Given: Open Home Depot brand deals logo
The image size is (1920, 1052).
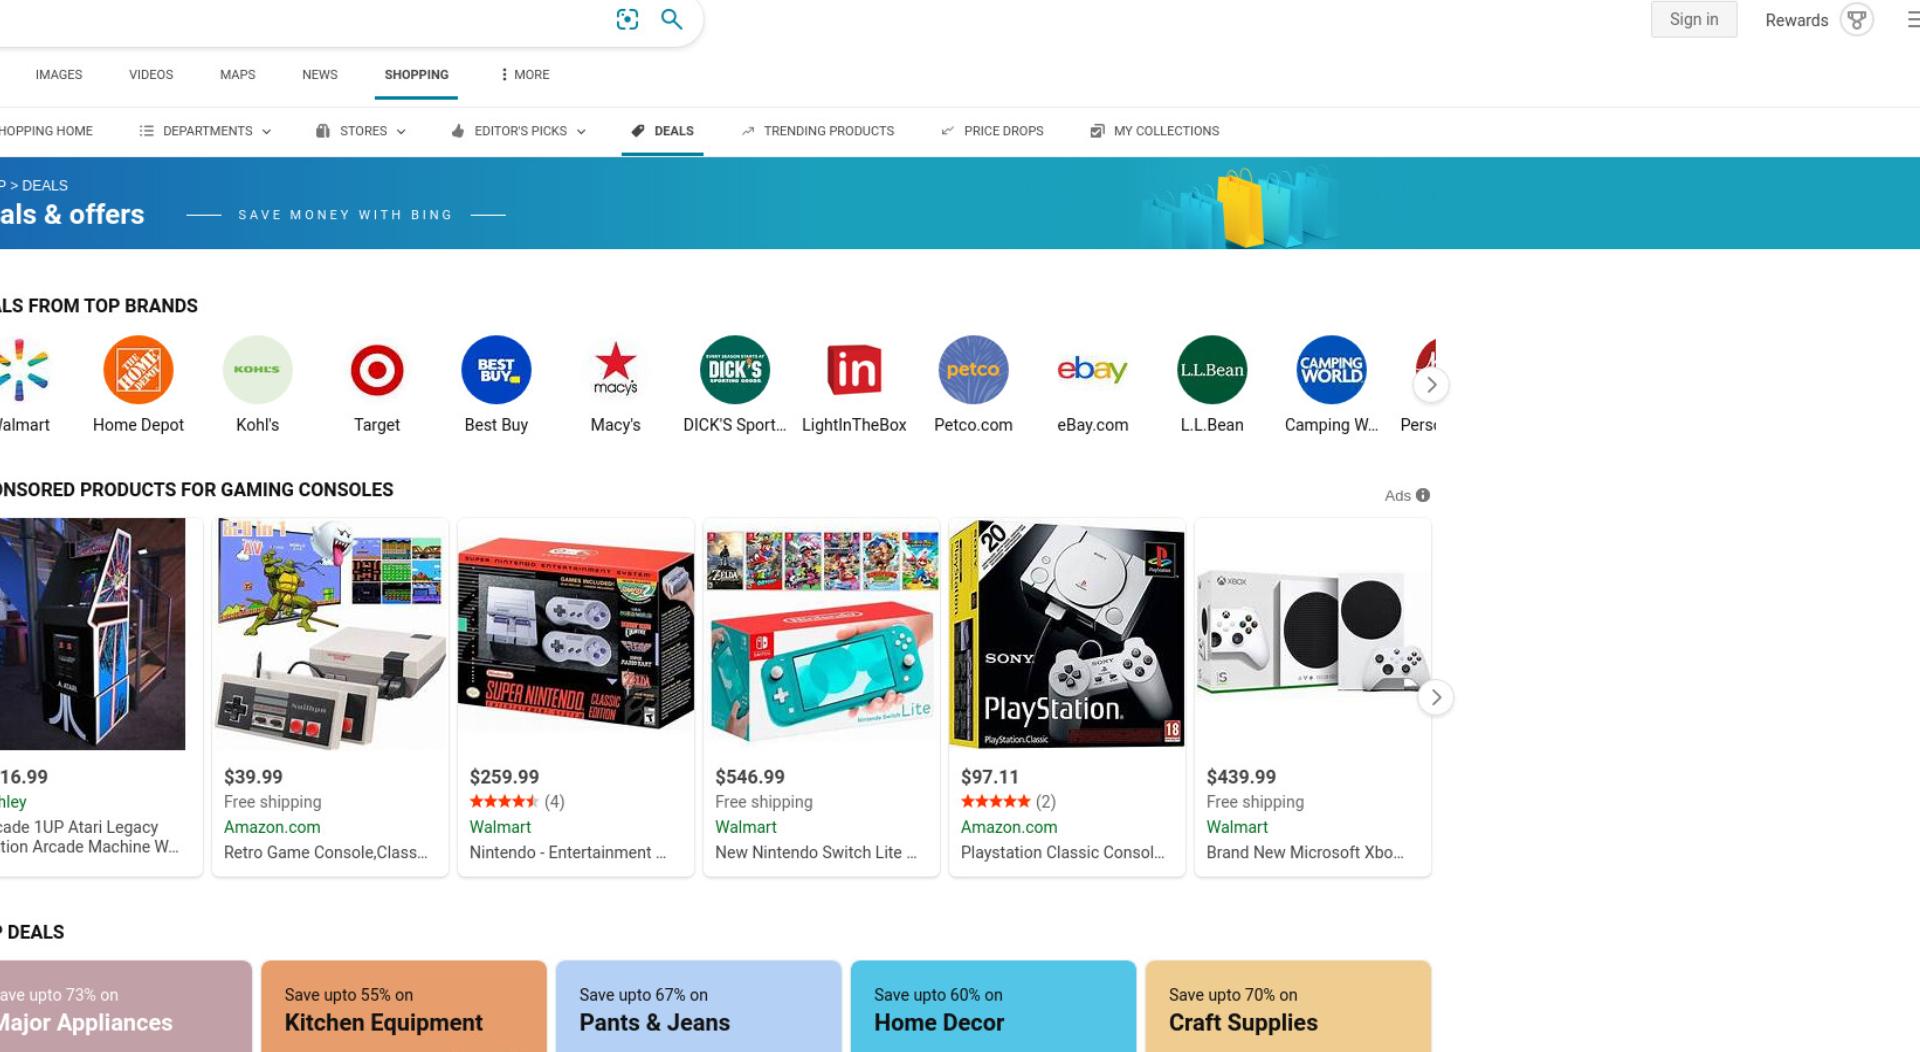Looking at the screenshot, I should pos(138,370).
